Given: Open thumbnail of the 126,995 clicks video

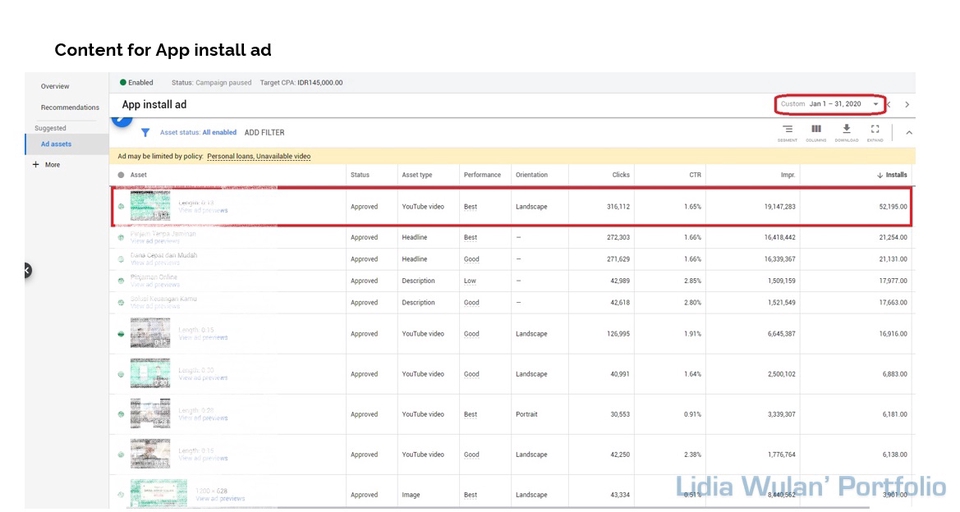Looking at the screenshot, I should pyautogui.click(x=150, y=333).
